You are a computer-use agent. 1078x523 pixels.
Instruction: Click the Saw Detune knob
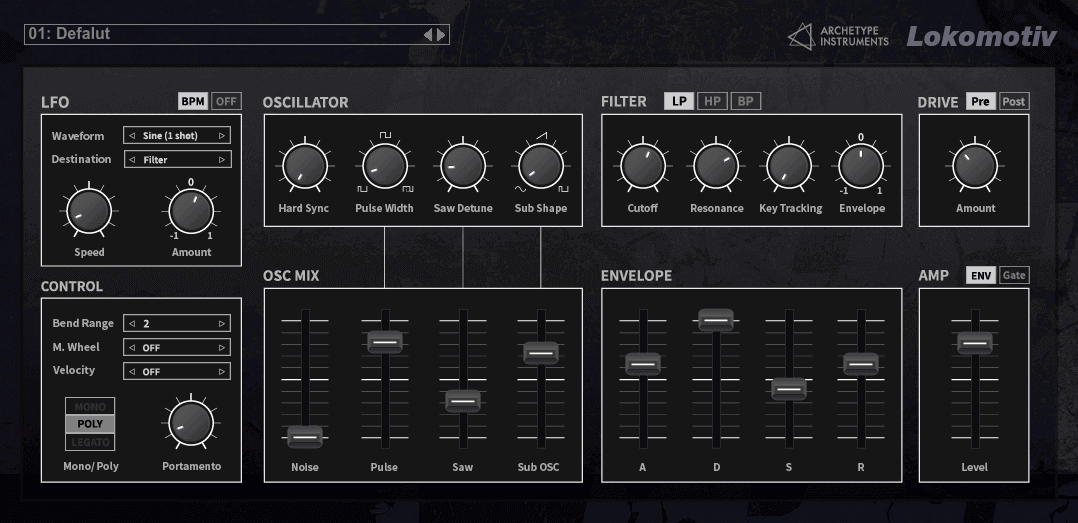pyautogui.click(x=463, y=166)
